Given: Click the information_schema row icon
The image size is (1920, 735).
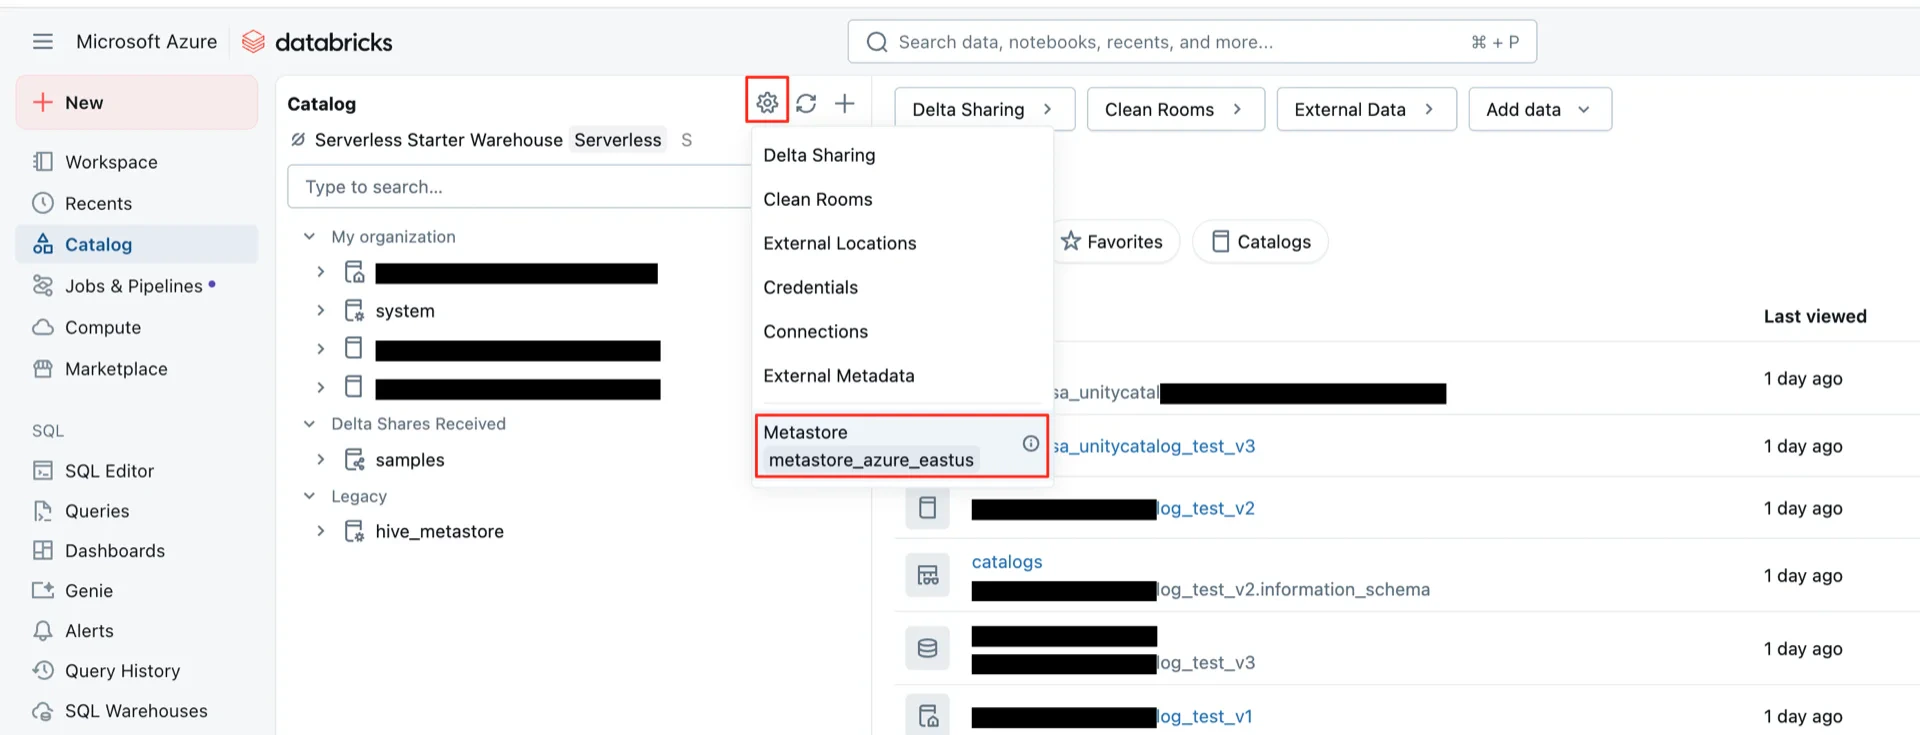Looking at the screenshot, I should click(928, 576).
